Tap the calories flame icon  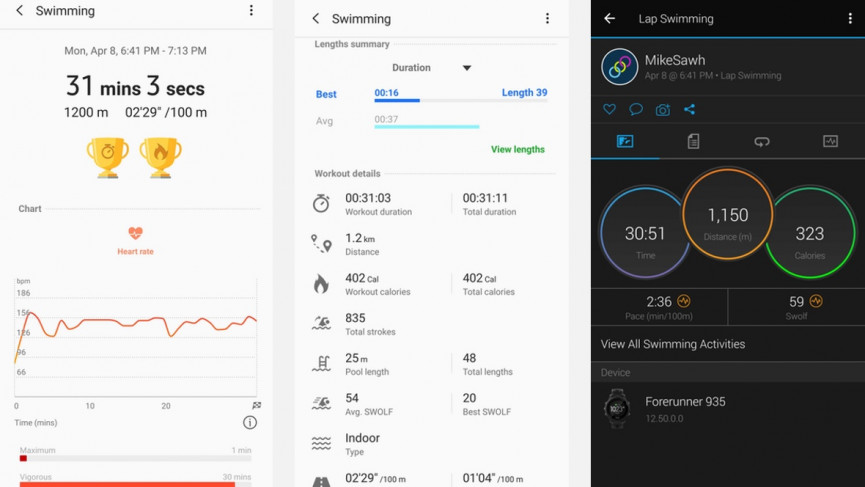[x=321, y=283]
